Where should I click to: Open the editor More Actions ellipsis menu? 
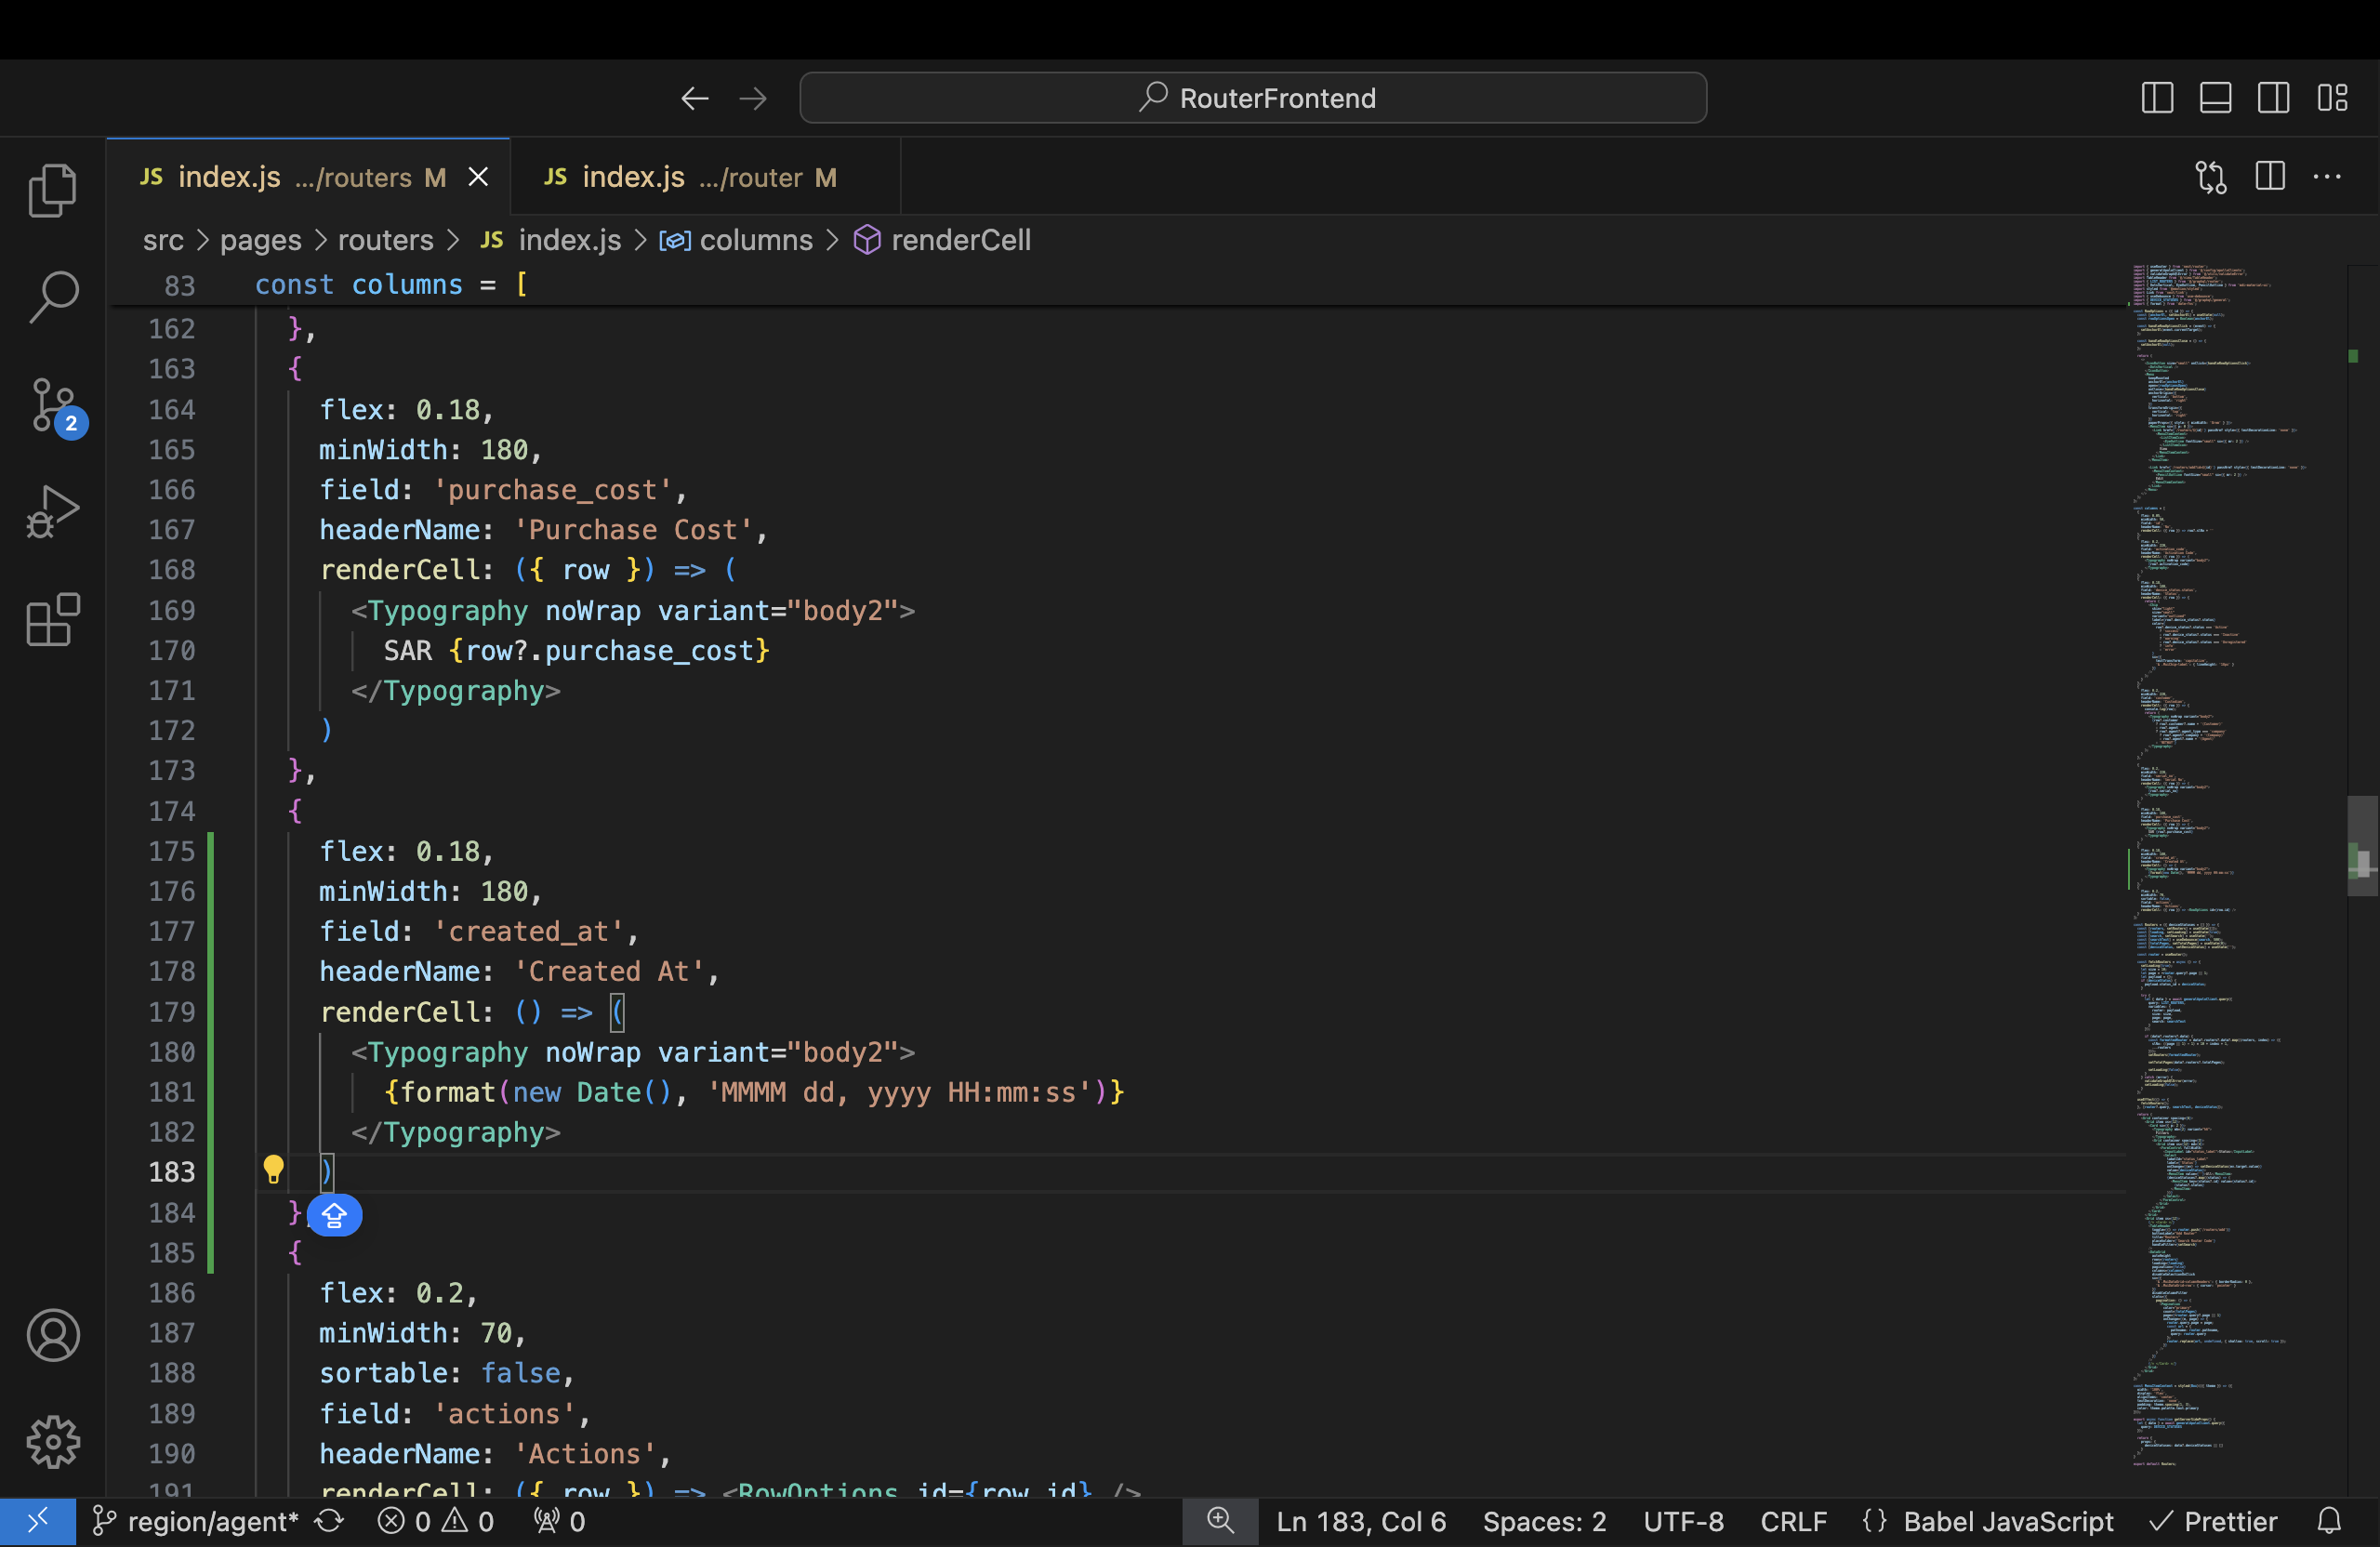2327,177
